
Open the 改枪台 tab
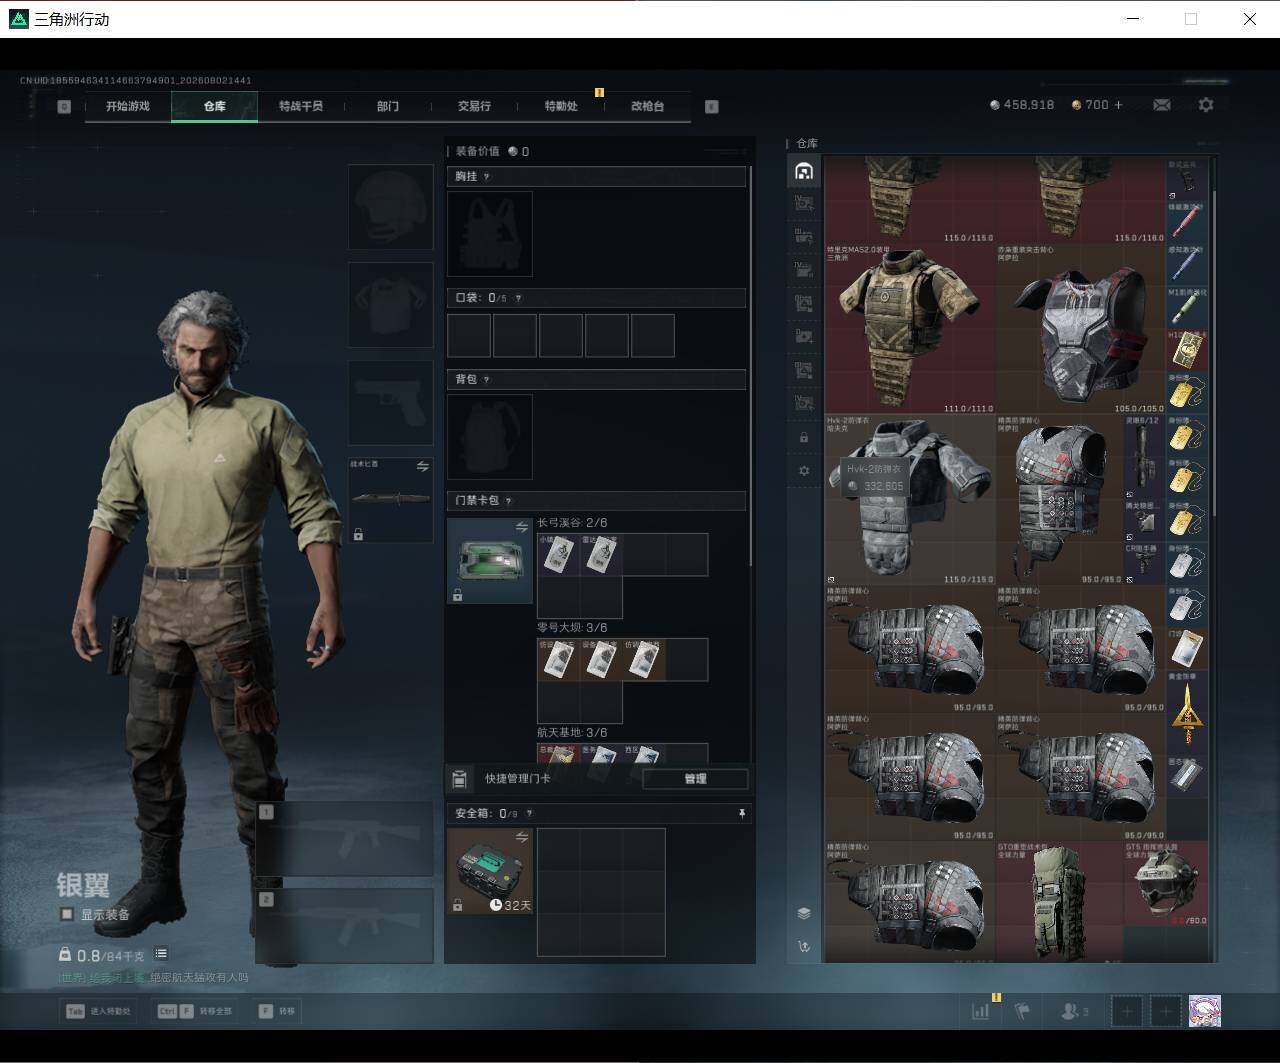(x=647, y=106)
